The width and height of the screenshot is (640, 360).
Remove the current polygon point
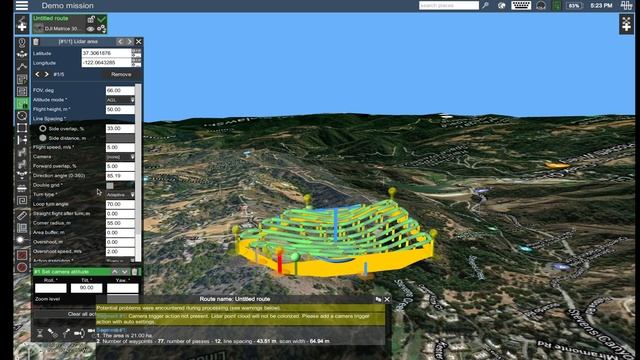pos(121,74)
